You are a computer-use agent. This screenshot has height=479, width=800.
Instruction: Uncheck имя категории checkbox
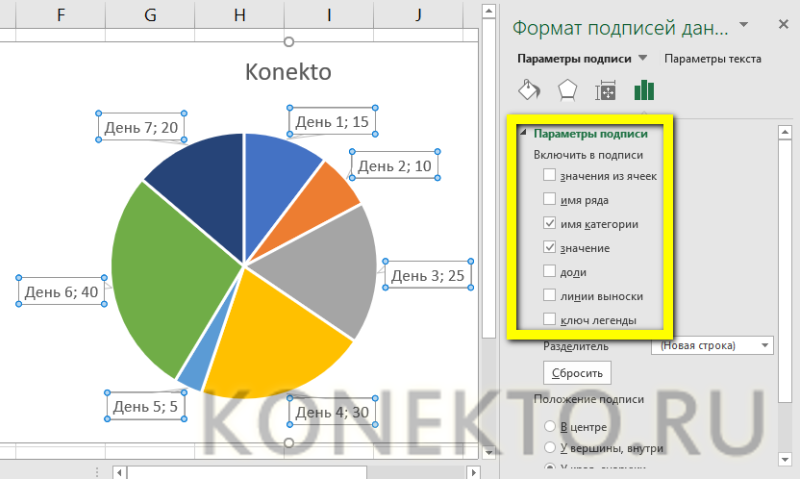549,223
